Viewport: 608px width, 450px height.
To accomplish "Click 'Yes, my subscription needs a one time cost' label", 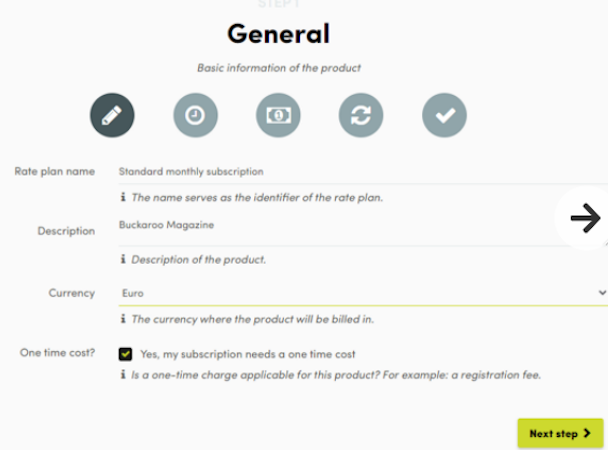I will (x=248, y=354).
